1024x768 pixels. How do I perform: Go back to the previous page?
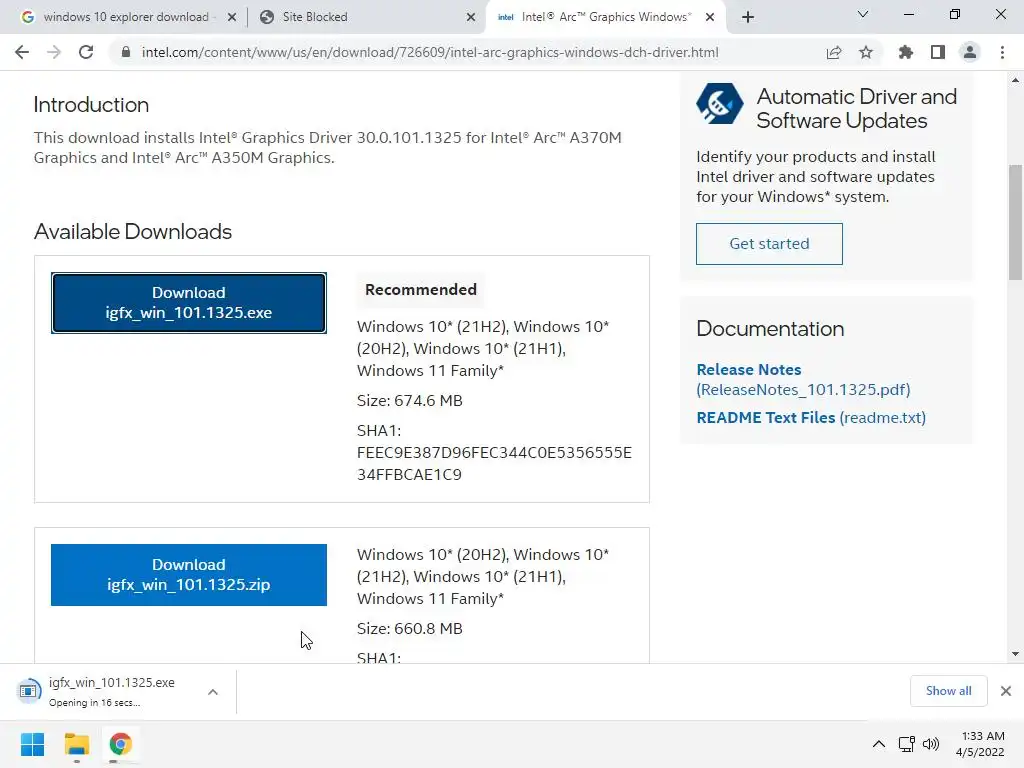(x=22, y=52)
